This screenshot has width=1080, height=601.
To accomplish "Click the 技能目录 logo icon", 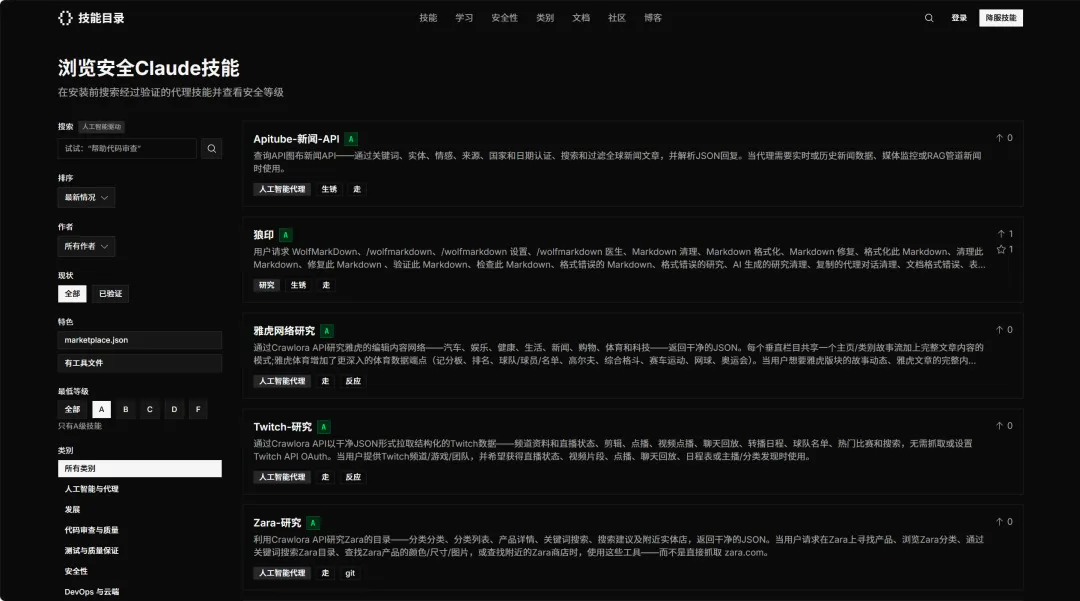I will (65, 18).
